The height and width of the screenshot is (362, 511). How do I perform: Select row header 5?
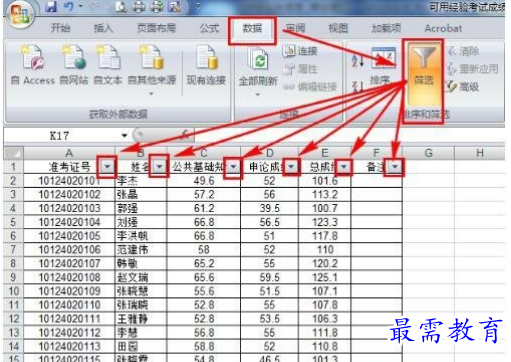[13, 222]
